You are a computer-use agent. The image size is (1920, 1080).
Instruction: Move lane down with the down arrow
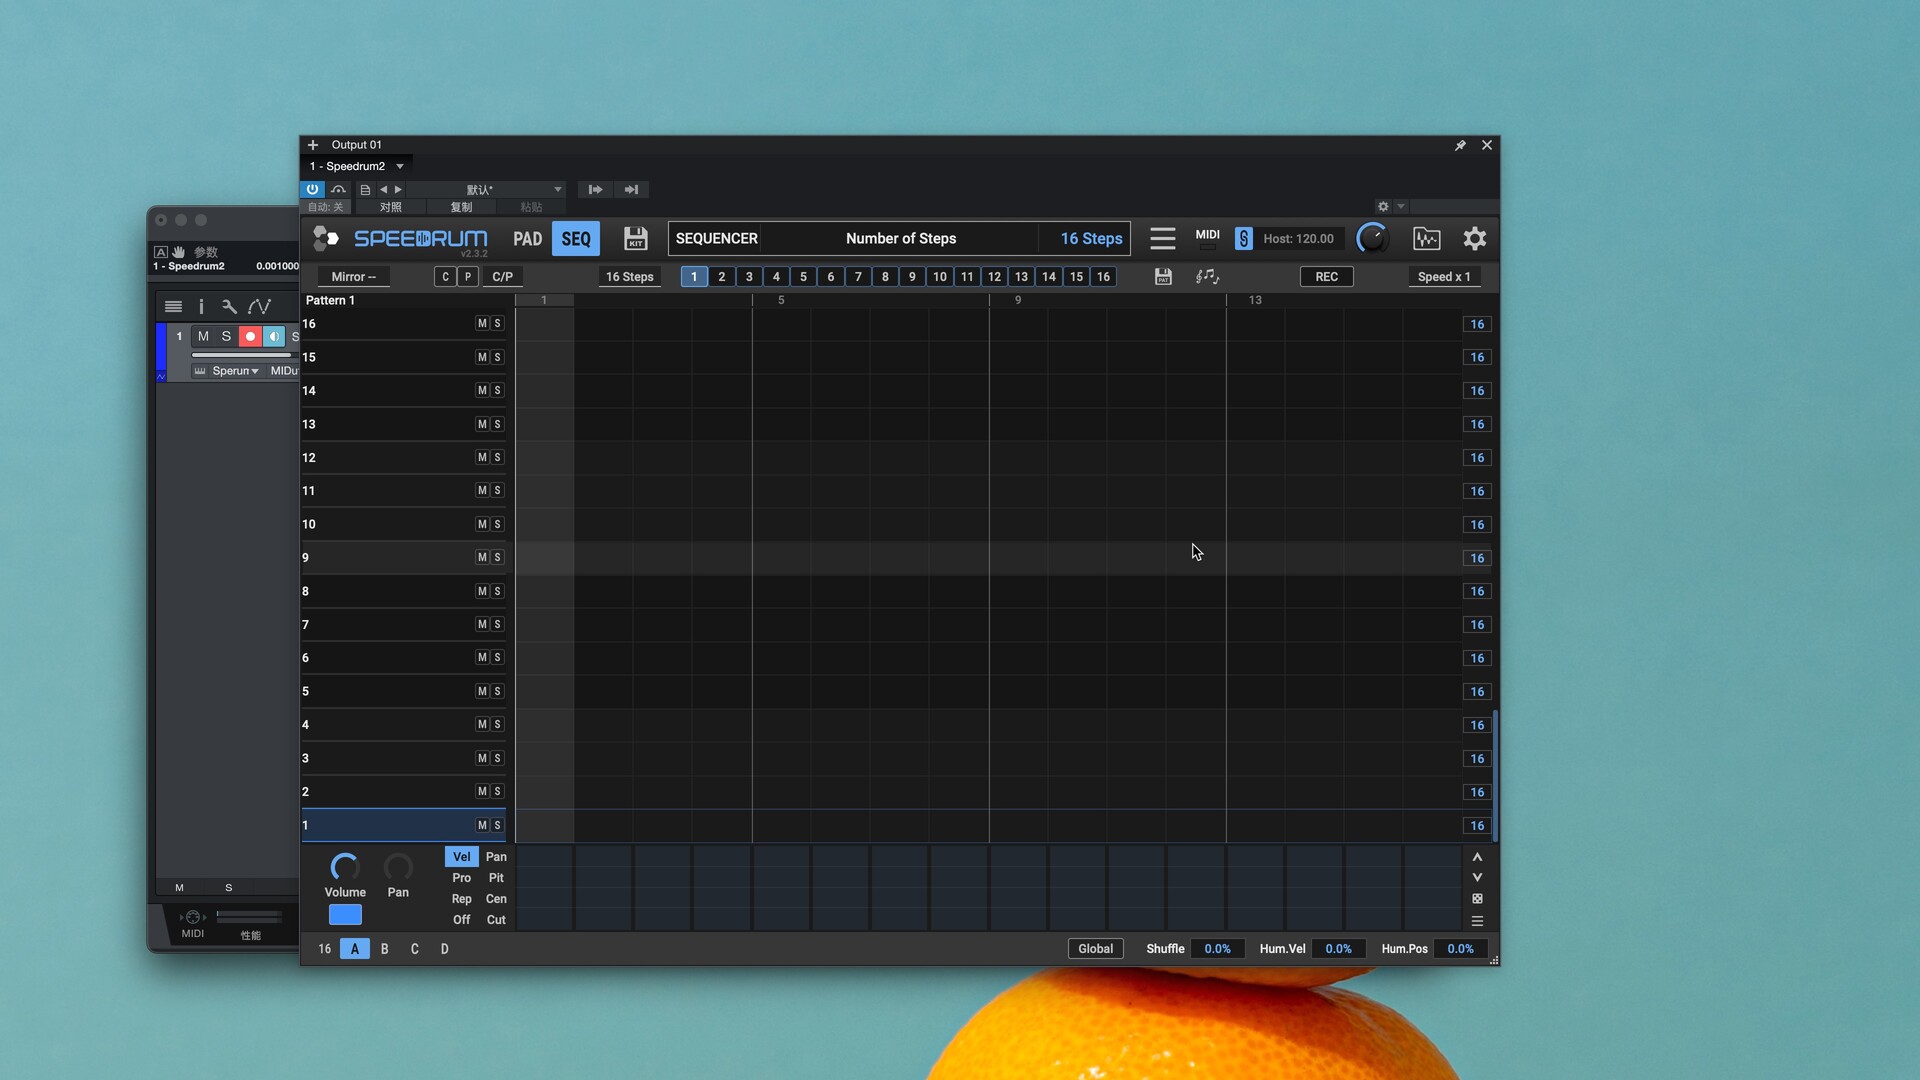coord(1477,877)
